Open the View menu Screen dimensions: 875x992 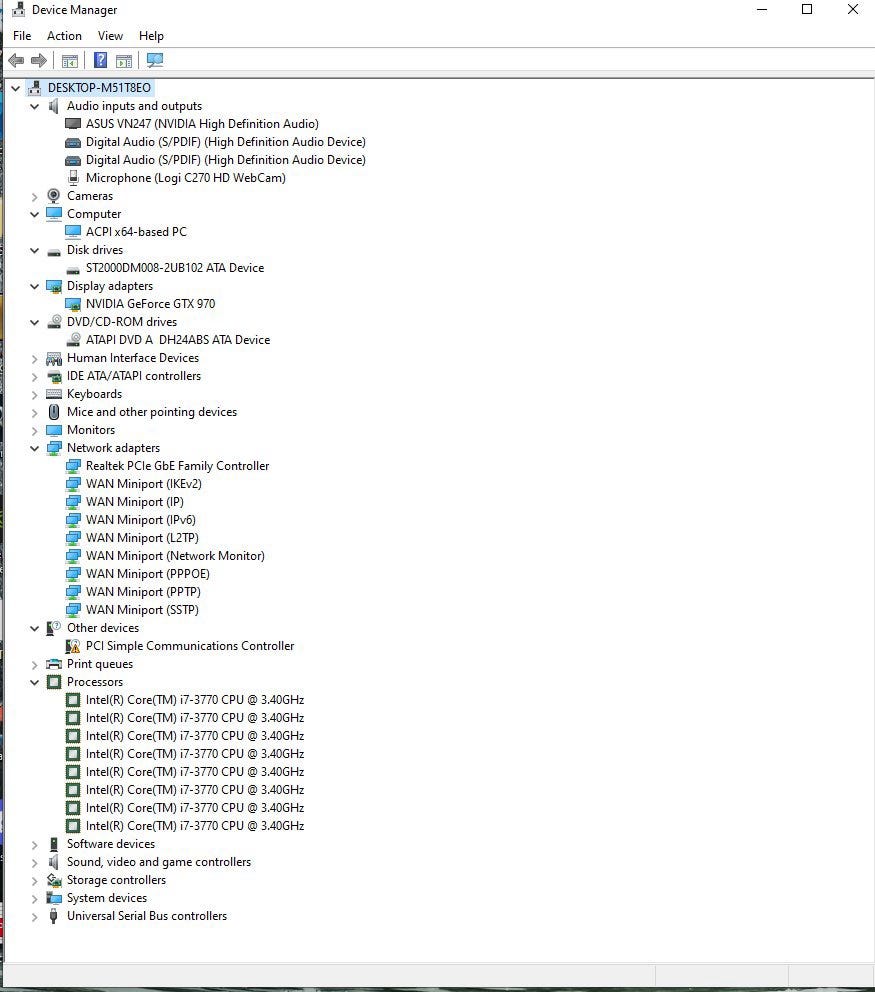coord(110,36)
